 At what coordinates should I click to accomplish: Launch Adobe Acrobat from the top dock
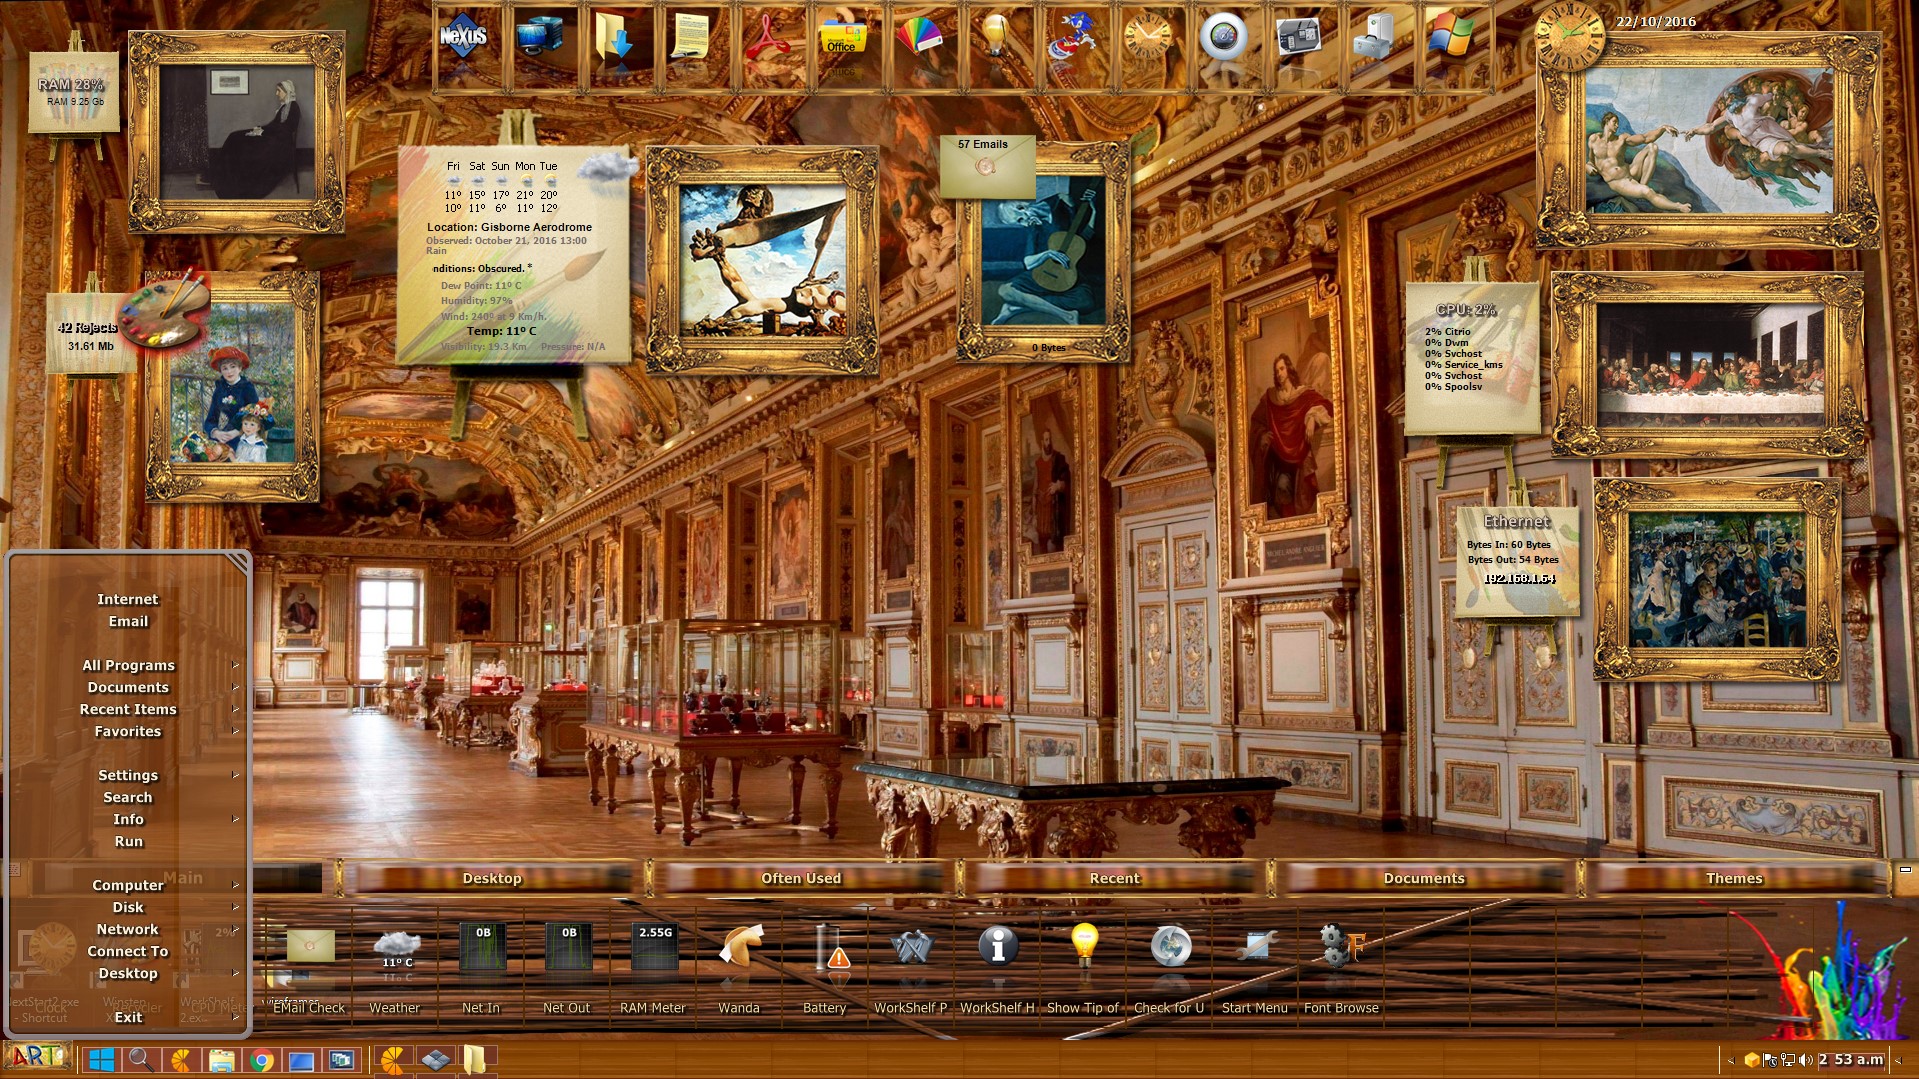point(766,40)
